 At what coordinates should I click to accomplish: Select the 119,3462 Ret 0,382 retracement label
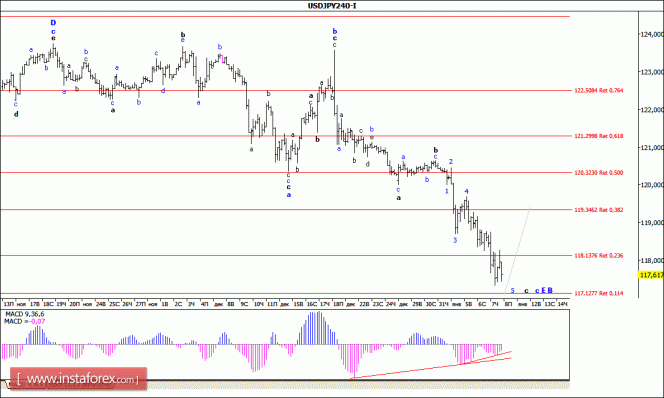click(x=598, y=210)
